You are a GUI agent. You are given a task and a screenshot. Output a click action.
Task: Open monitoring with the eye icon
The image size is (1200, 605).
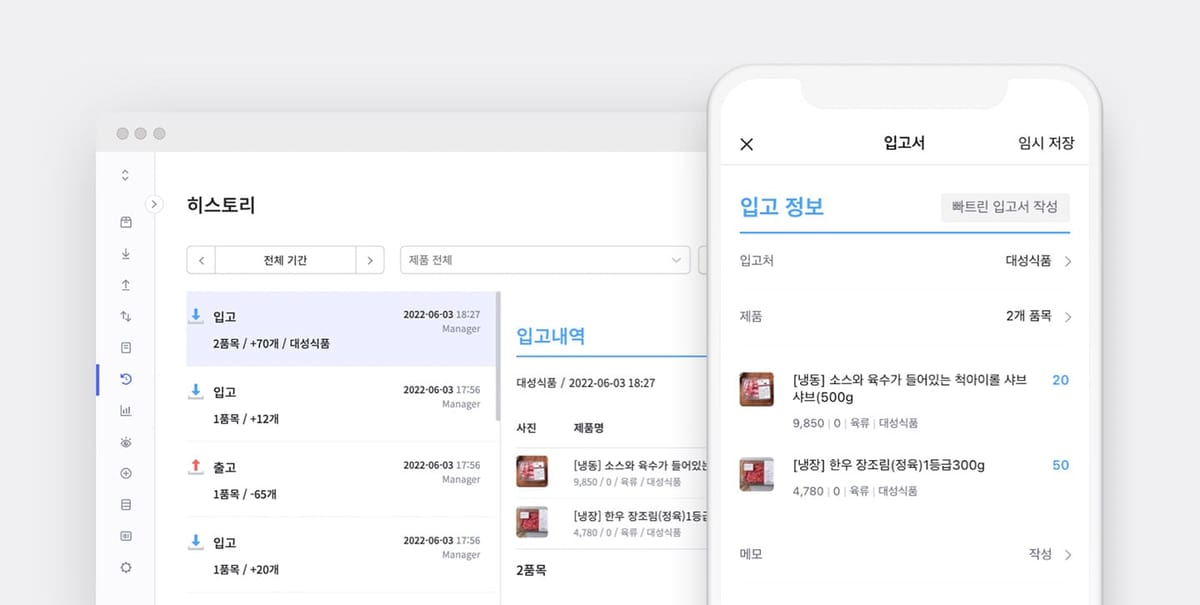tap(125, 441)
